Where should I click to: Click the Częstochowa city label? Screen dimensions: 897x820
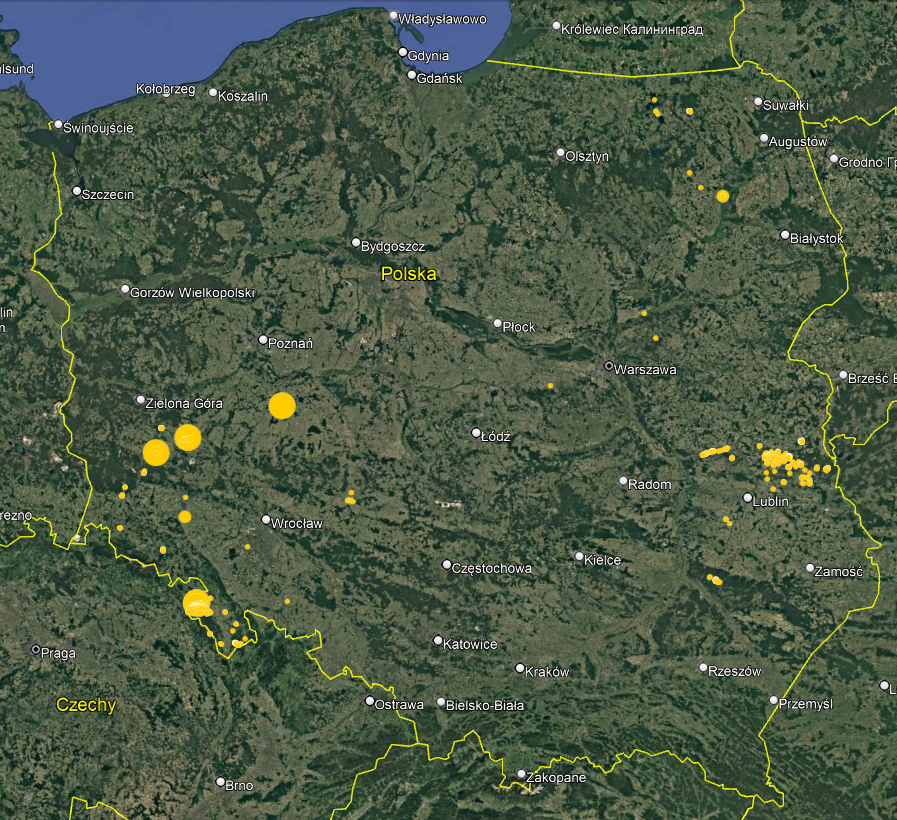coord(492,568)
